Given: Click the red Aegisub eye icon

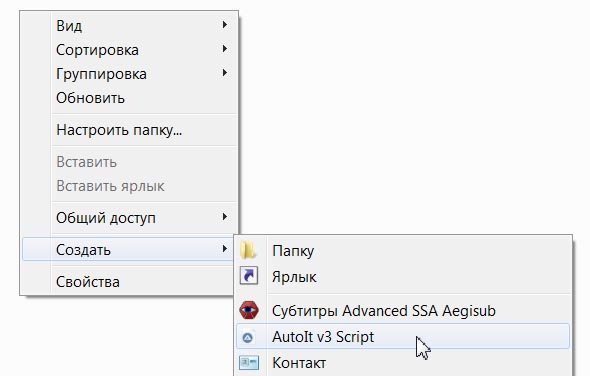Looking at the screenshot, I should [249, 310].
